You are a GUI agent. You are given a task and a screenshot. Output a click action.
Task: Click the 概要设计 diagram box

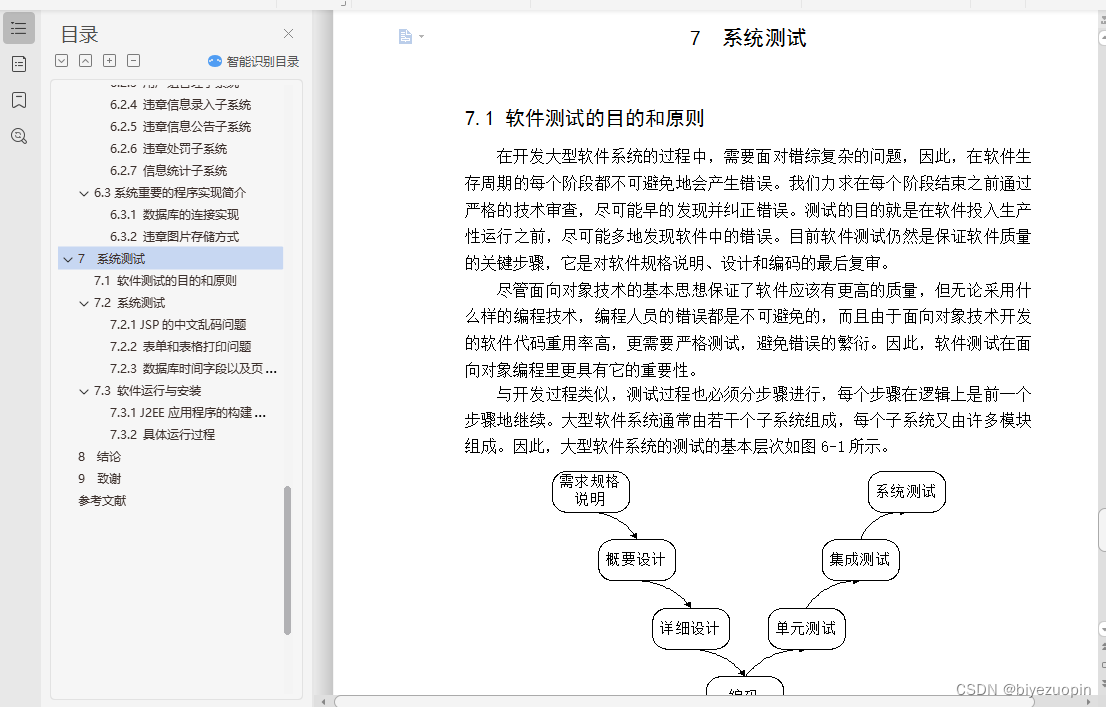636,560
